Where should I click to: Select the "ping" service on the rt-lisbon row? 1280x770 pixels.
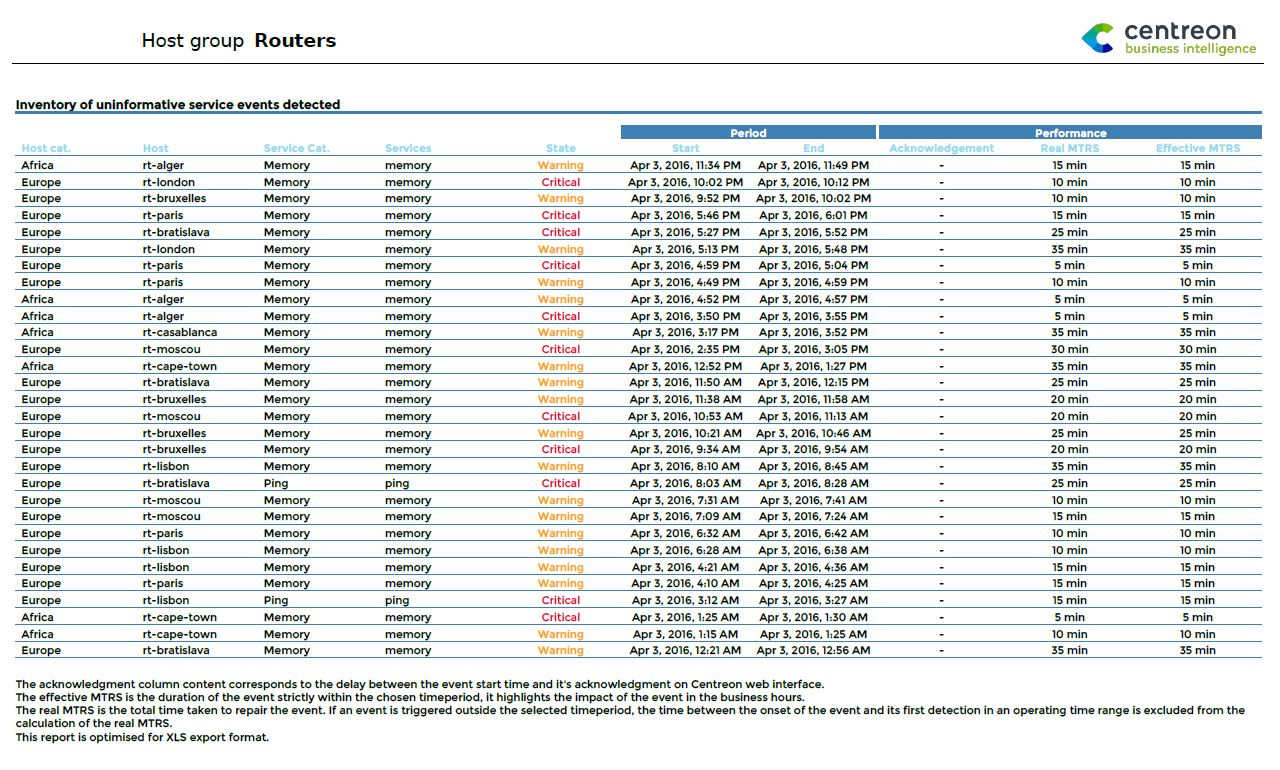pos(397,600)
